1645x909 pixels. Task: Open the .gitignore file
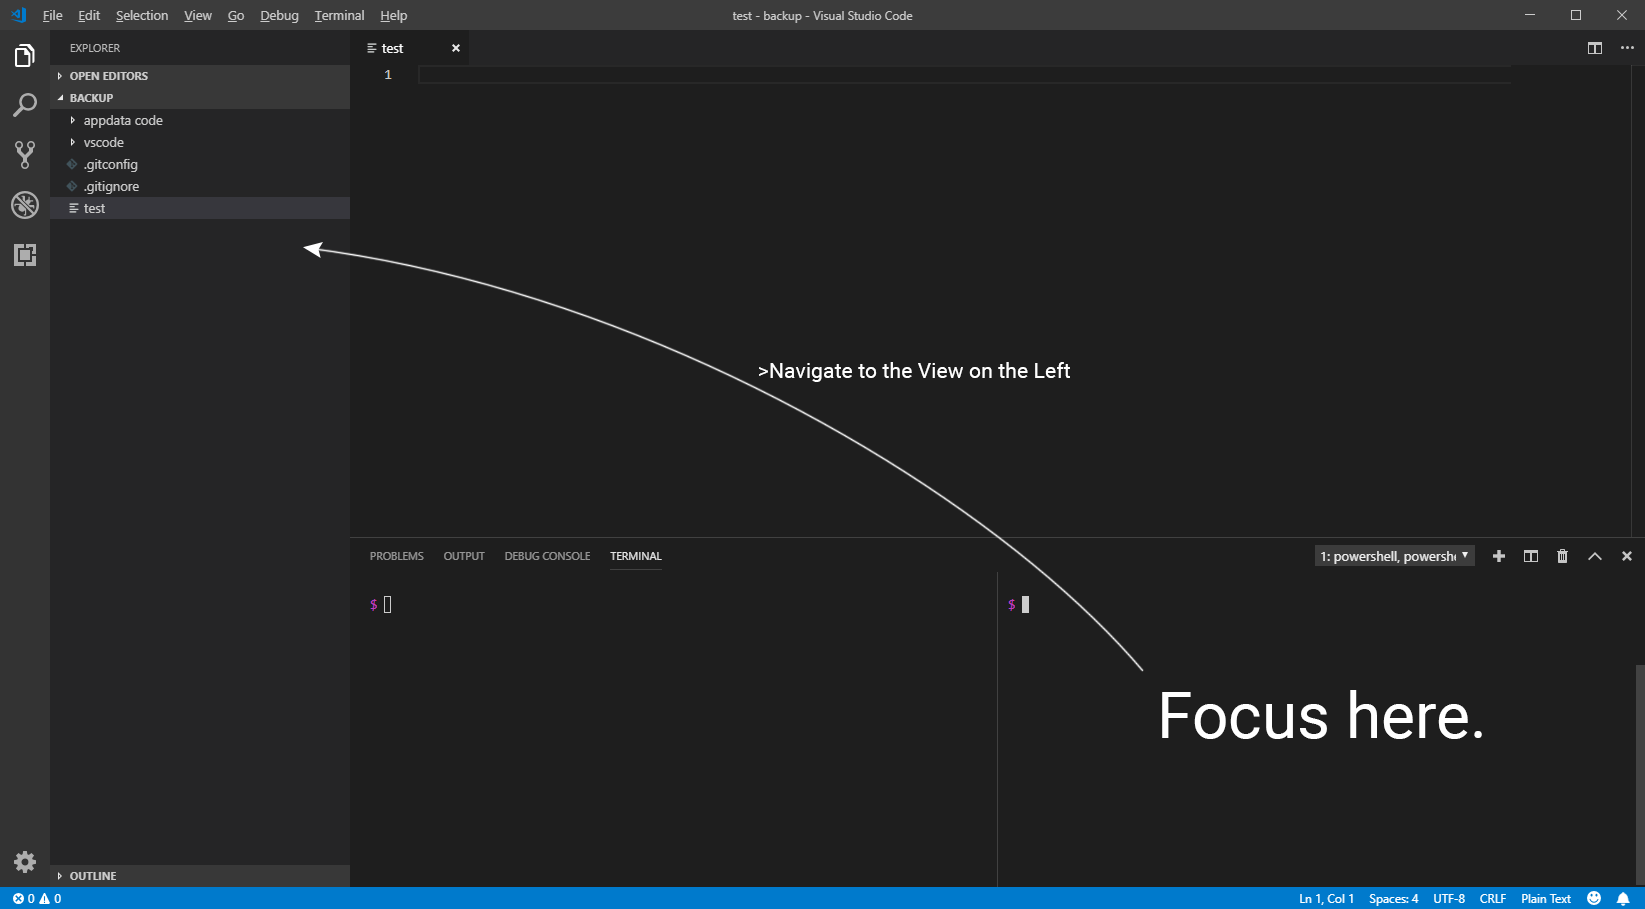[x=200, y=186]
